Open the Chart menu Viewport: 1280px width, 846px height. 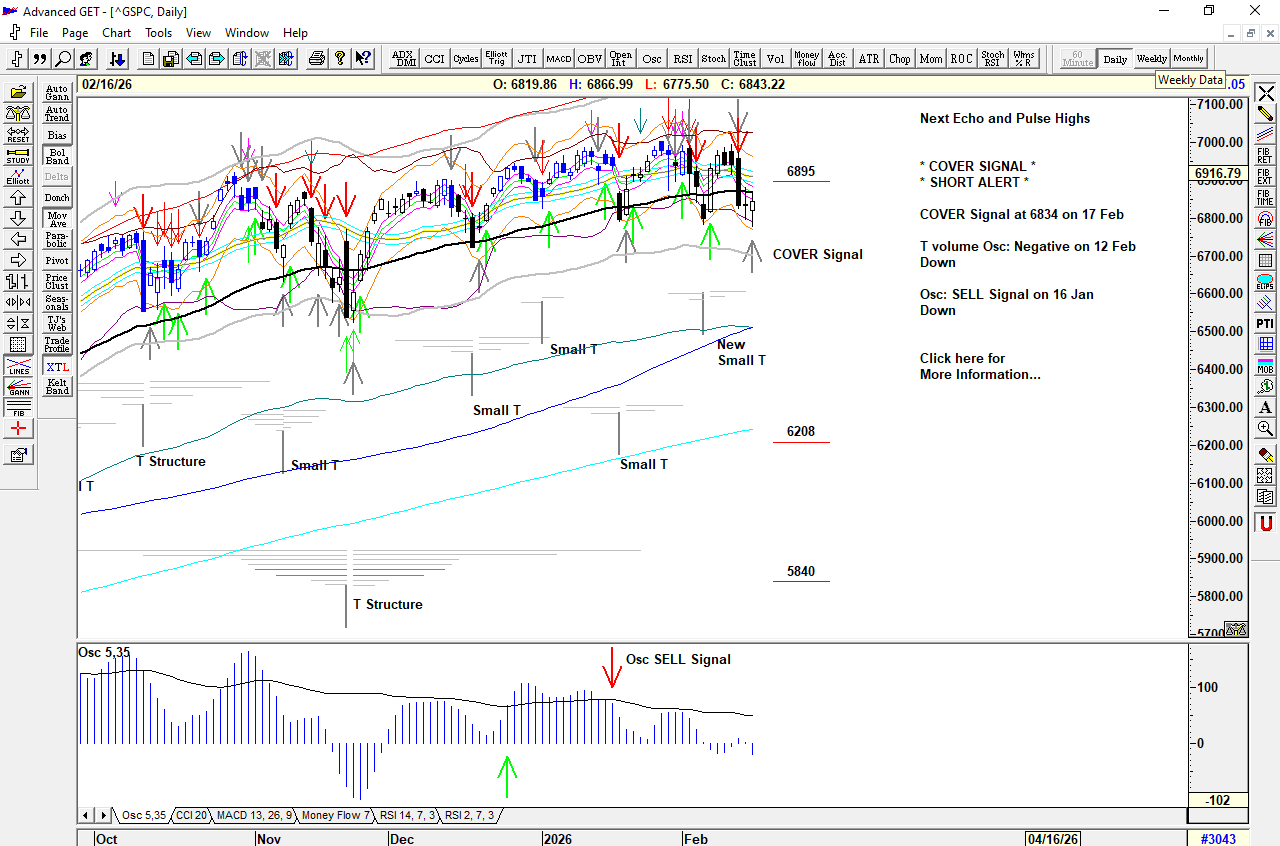(116, 33)
